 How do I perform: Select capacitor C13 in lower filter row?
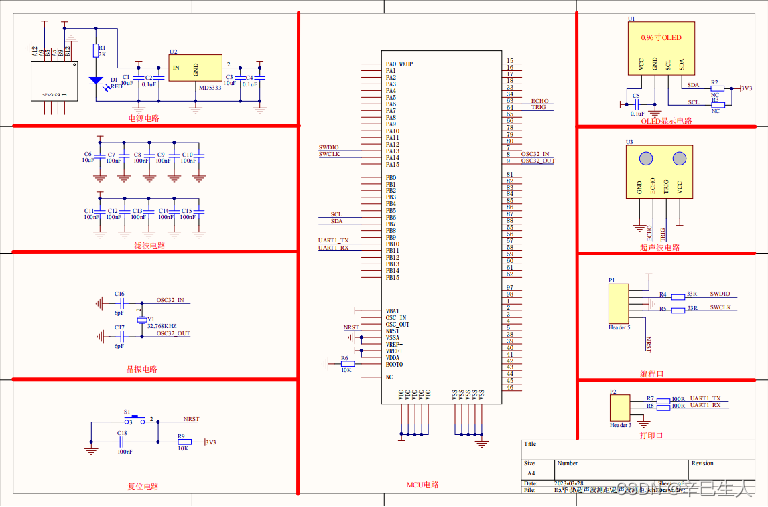point(149,212)
